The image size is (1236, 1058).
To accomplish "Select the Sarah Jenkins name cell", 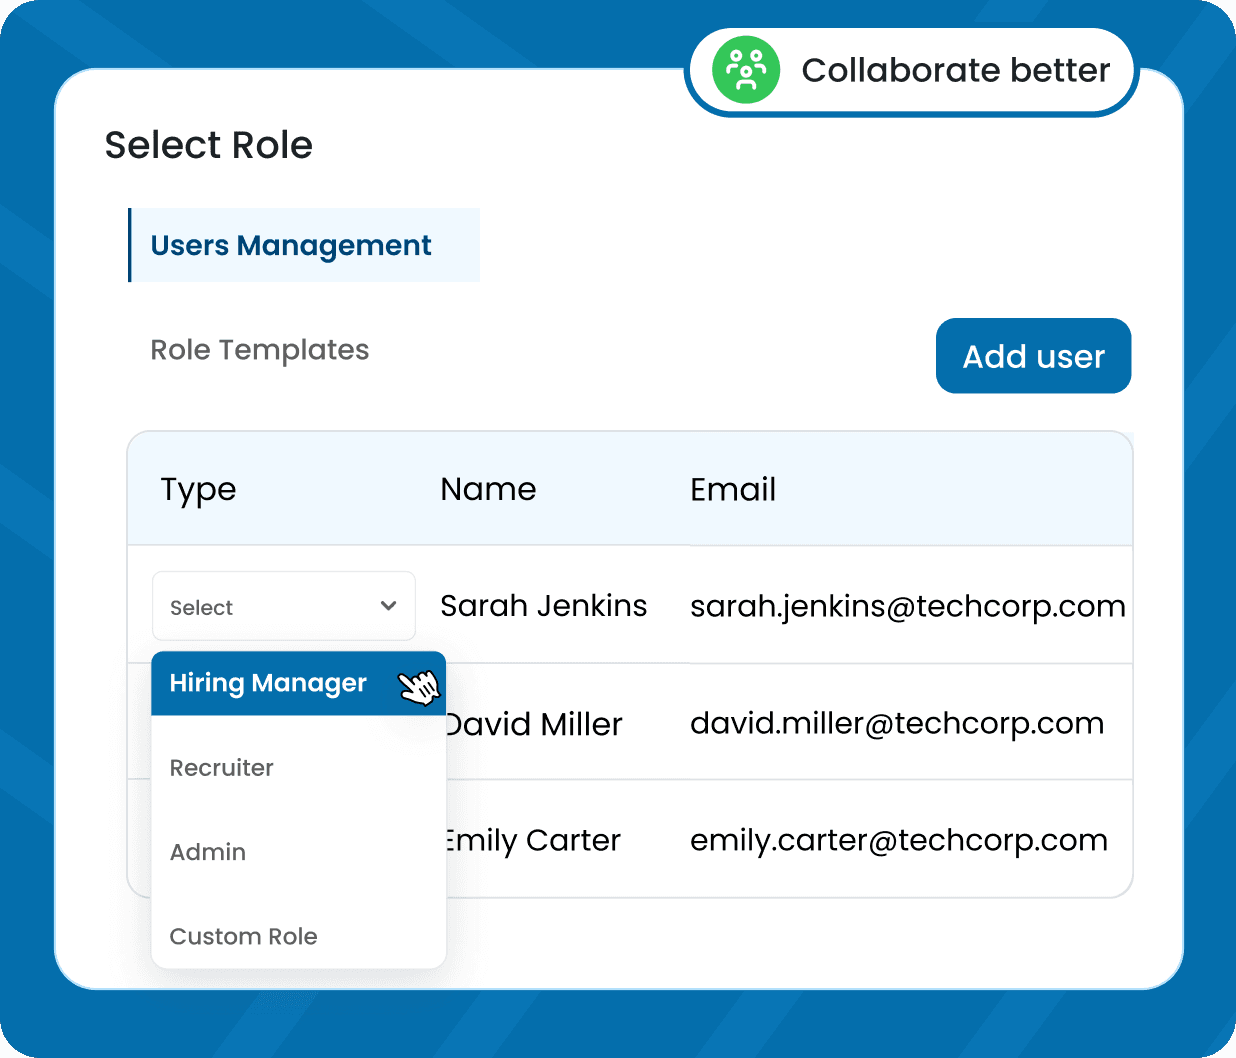I will pyautogui.click(x=543, y=606).
